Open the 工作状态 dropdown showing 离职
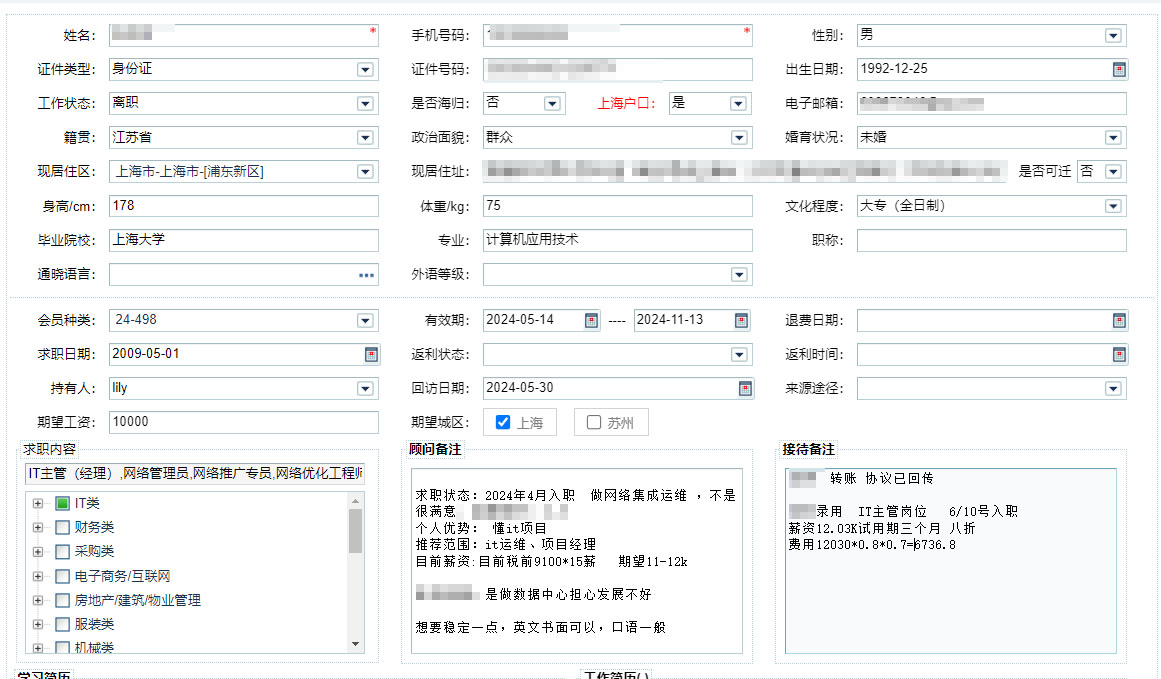1161x679 pixels. (365, 104)
